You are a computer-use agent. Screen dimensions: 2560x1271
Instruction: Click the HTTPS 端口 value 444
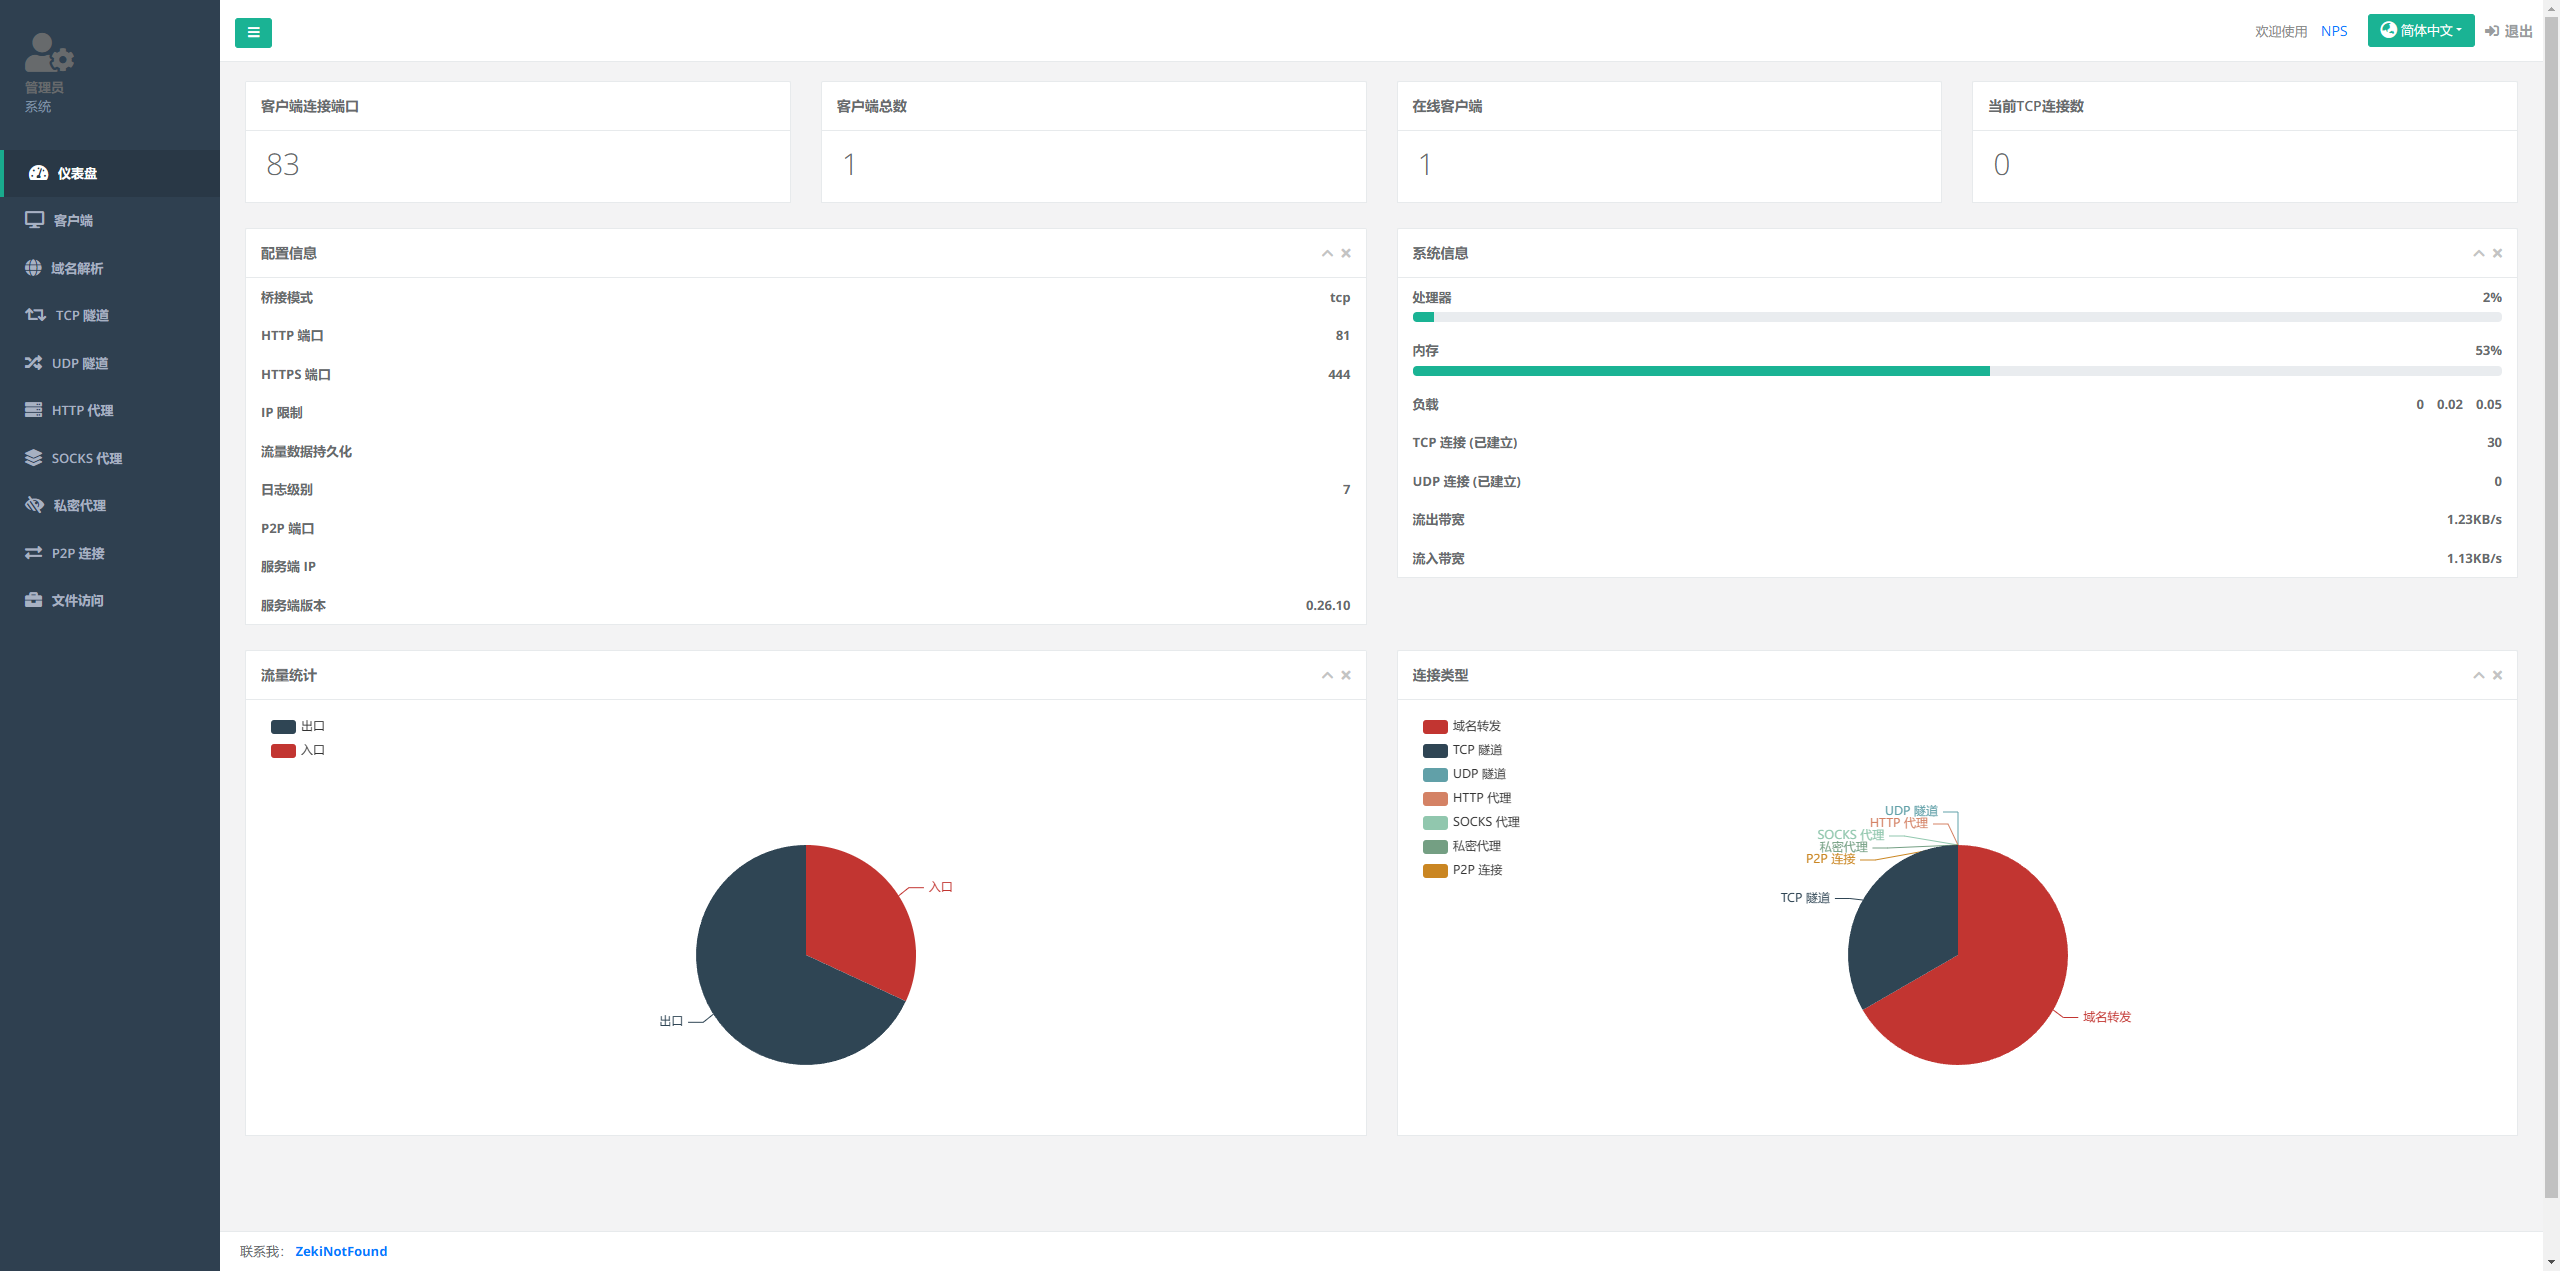click(1339, 374)
